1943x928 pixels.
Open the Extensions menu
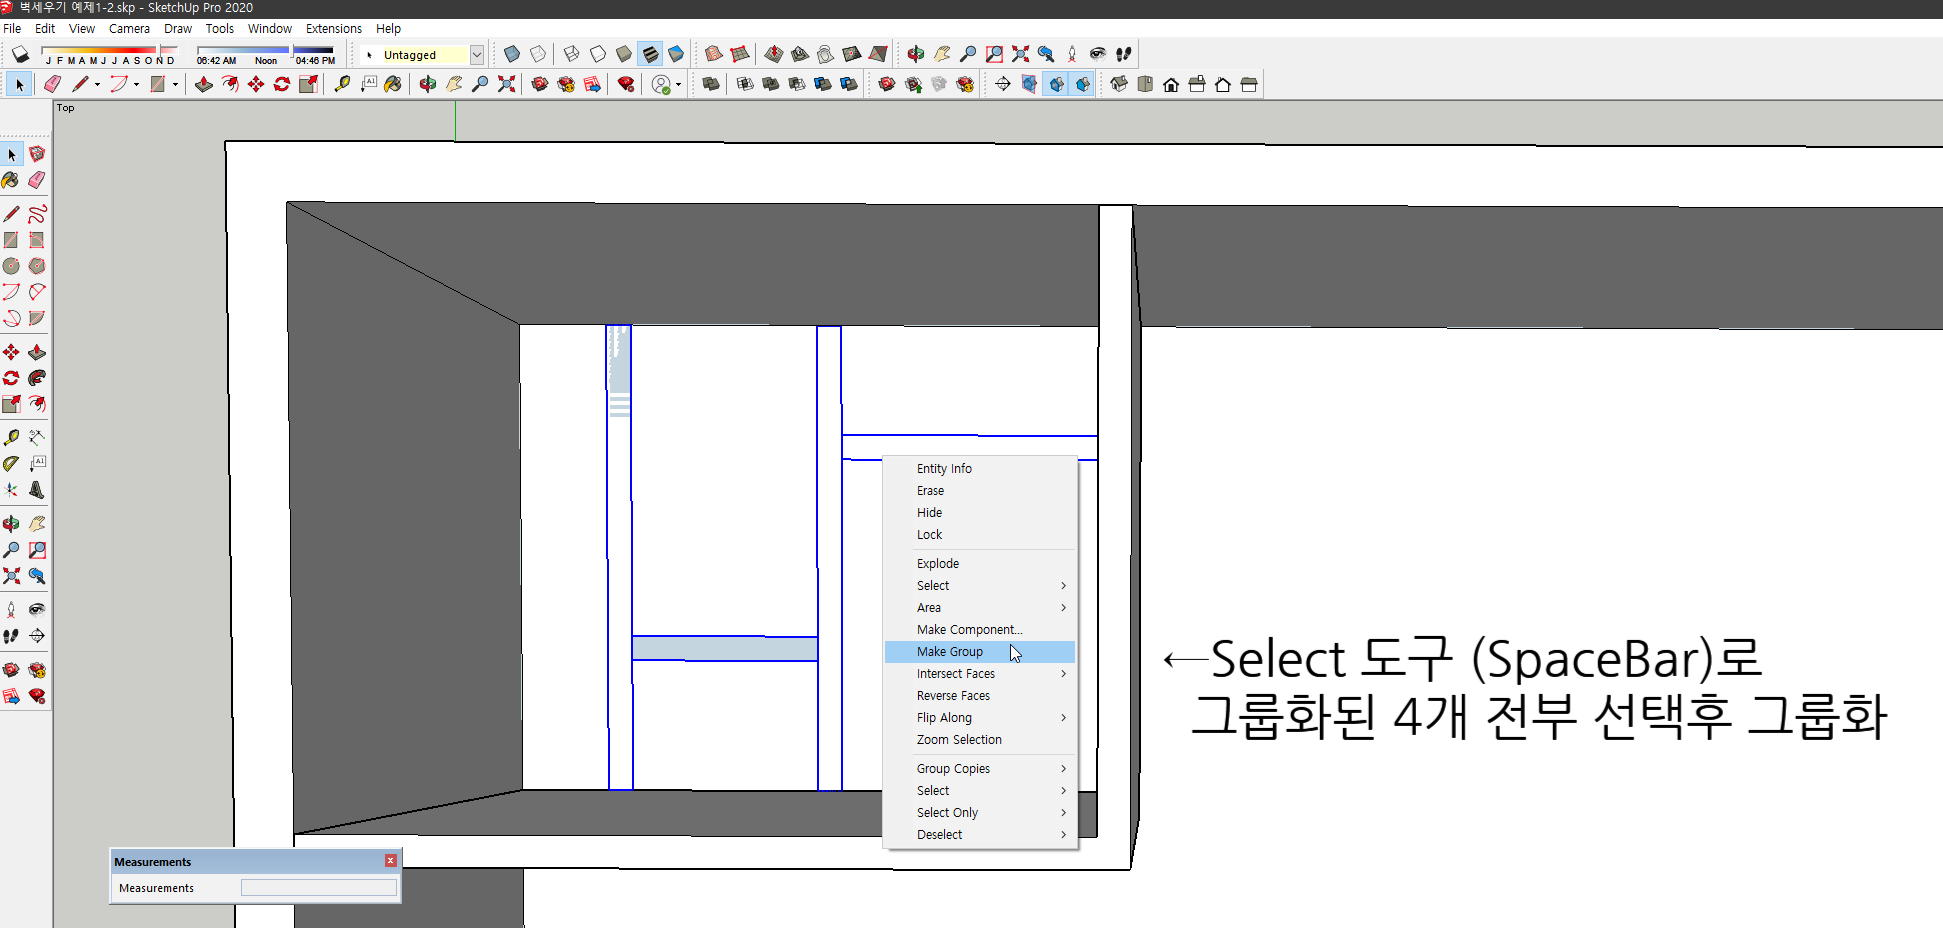click(x=334, y=28)
